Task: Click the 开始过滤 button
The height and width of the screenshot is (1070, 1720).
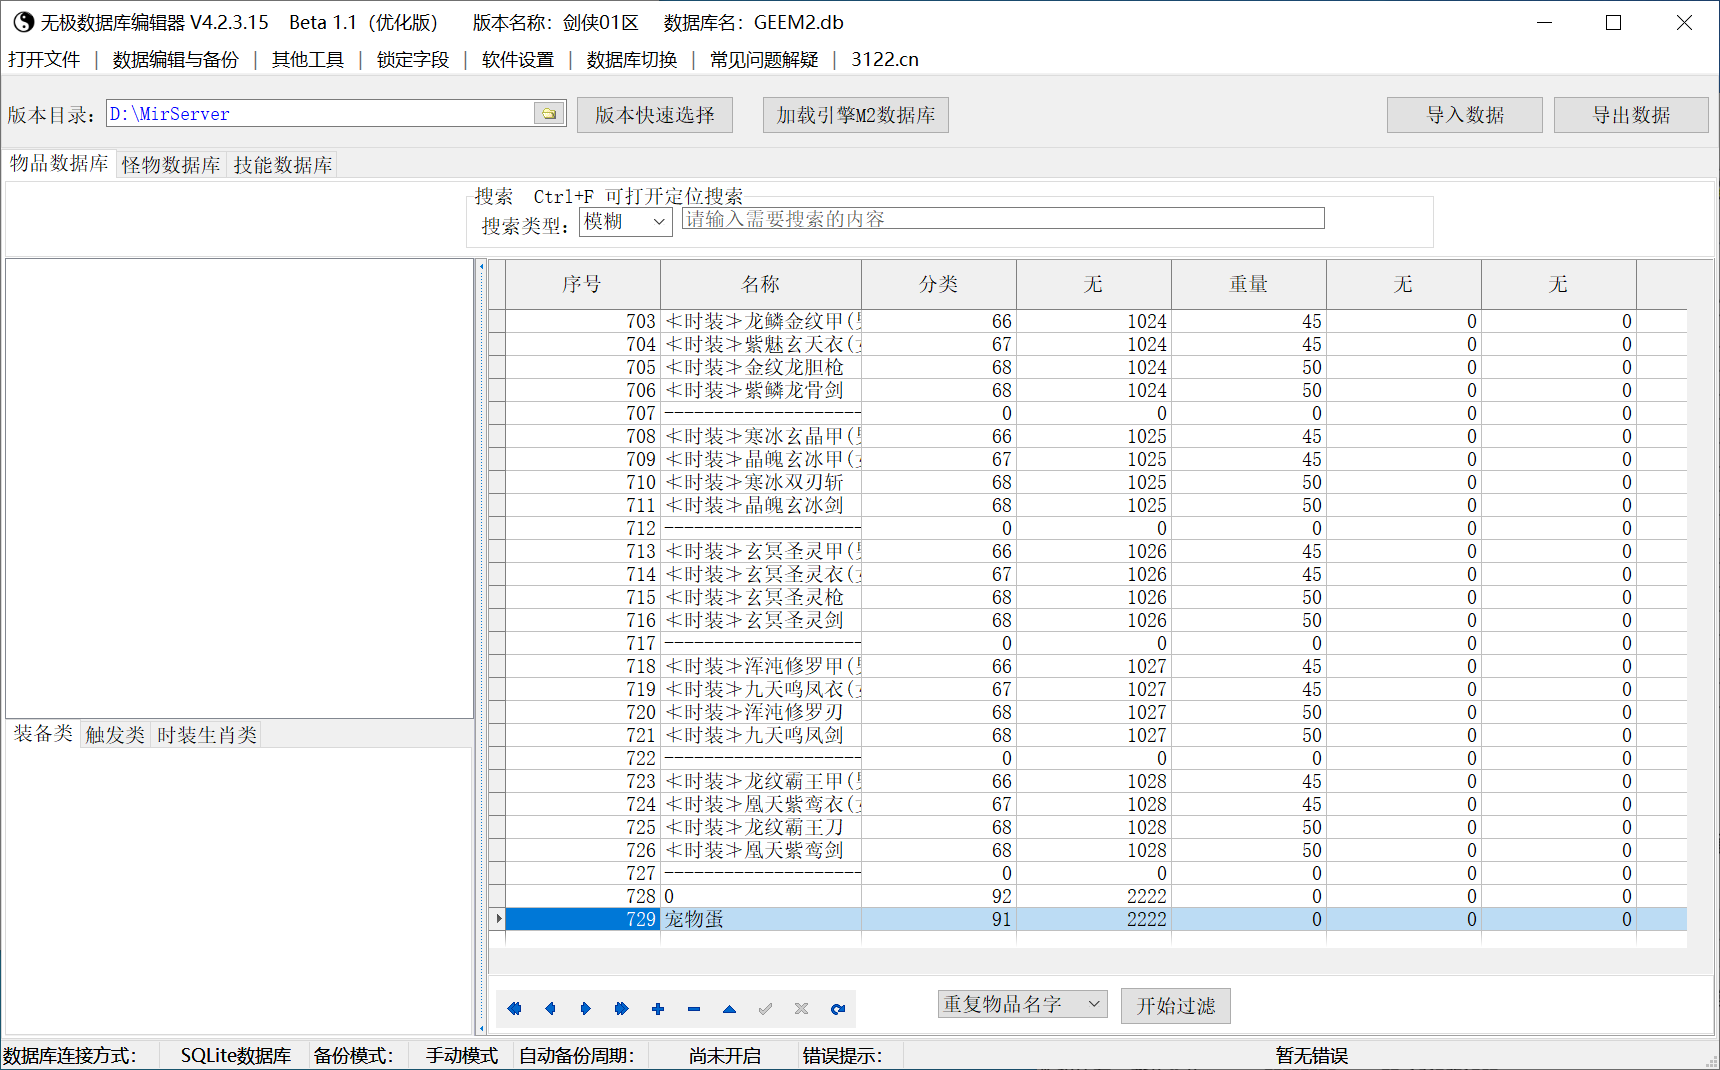Action: click(x=1176, y=1006)
